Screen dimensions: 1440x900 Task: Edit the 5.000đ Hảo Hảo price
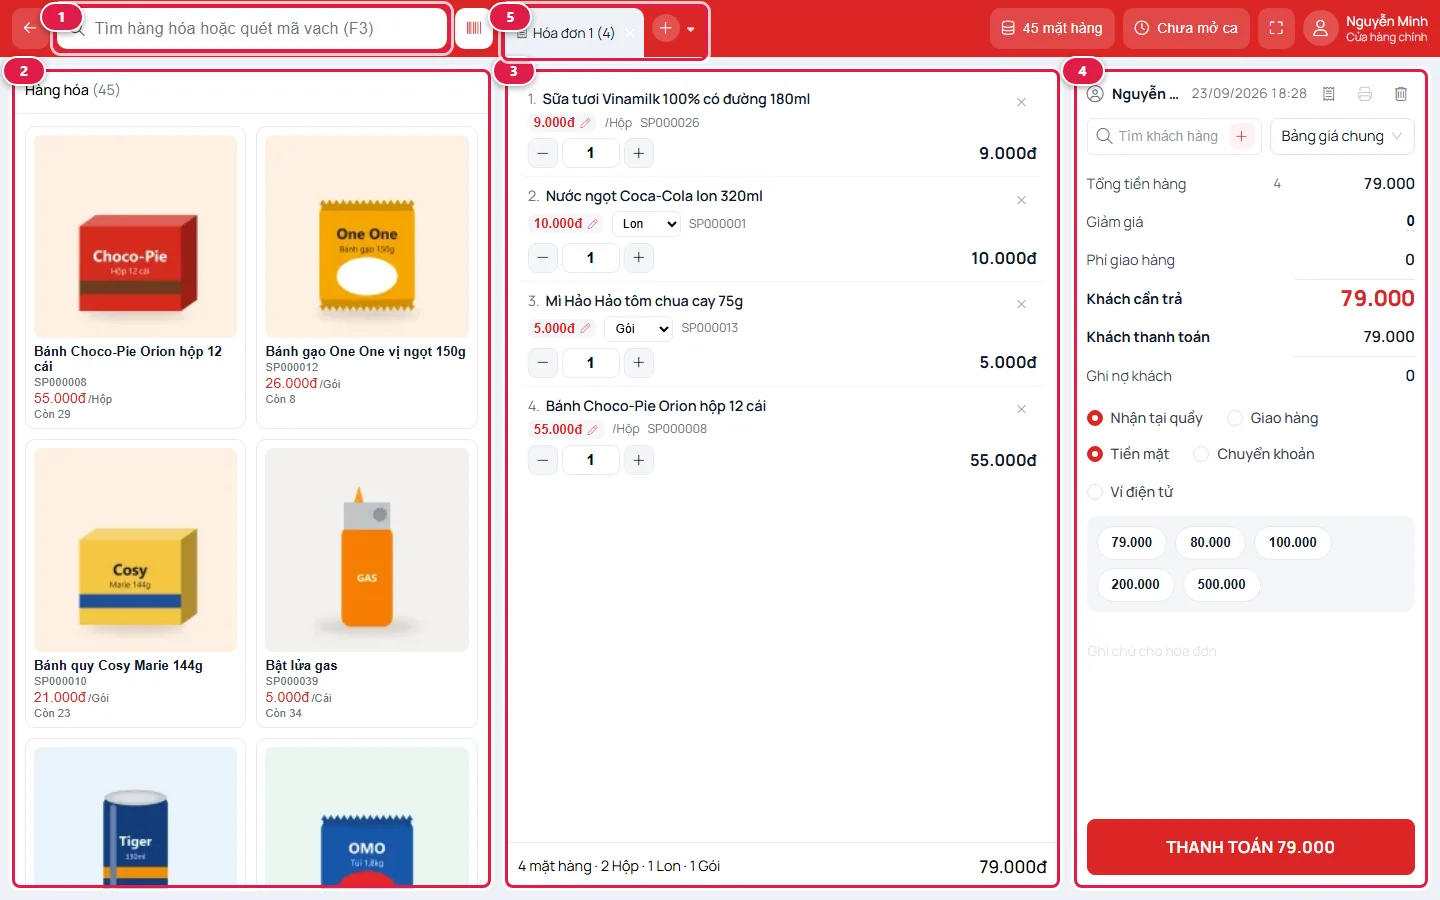[x=562, y=328]
